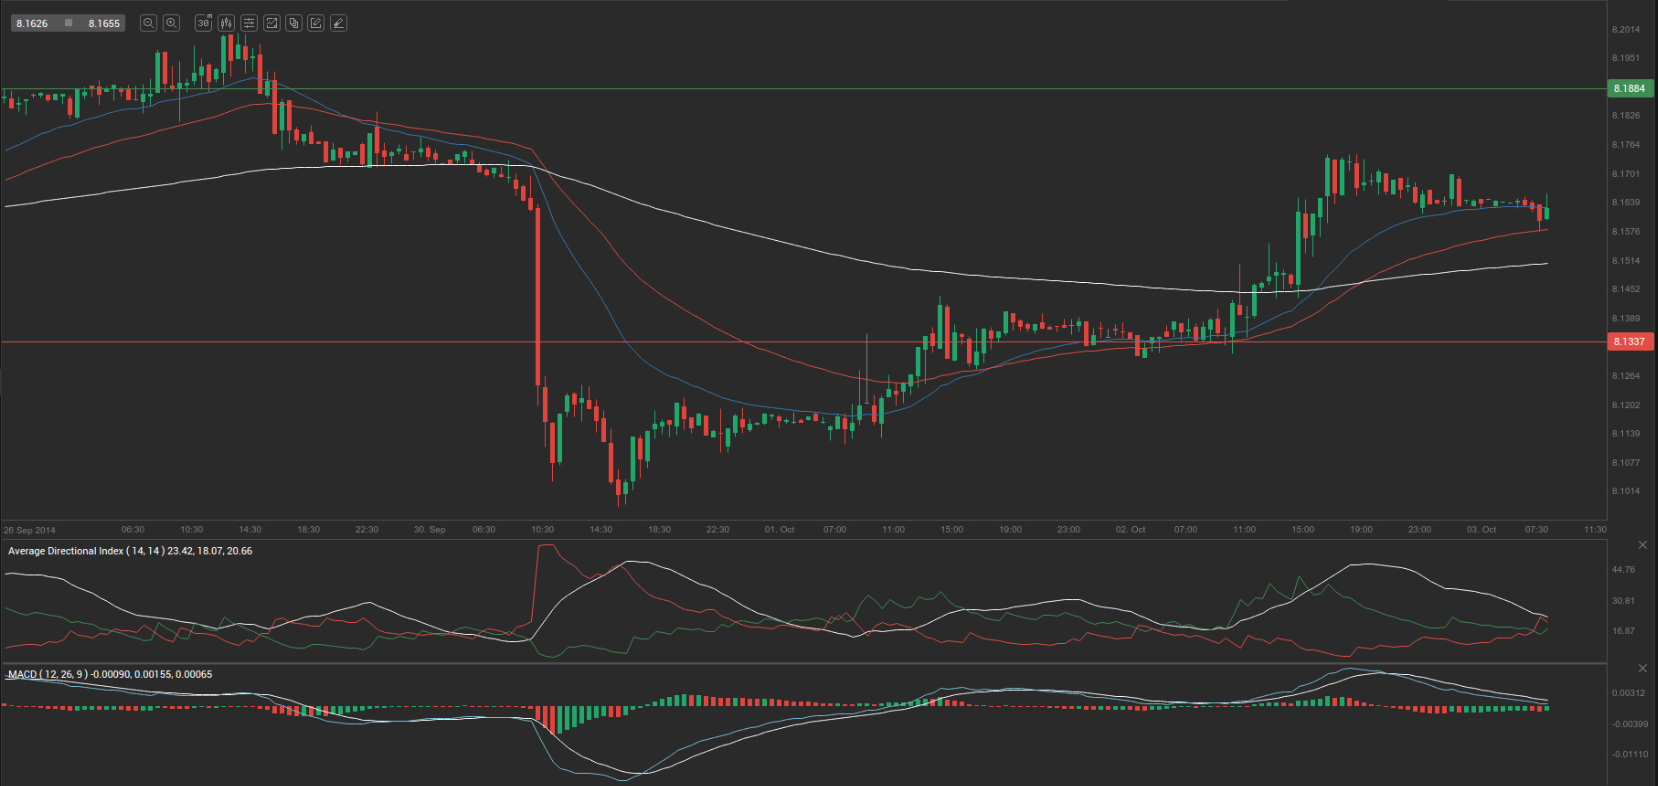This screenshot has width=1658, height=786.
Task: Zoom out the chart view
Action: [148, 23]
